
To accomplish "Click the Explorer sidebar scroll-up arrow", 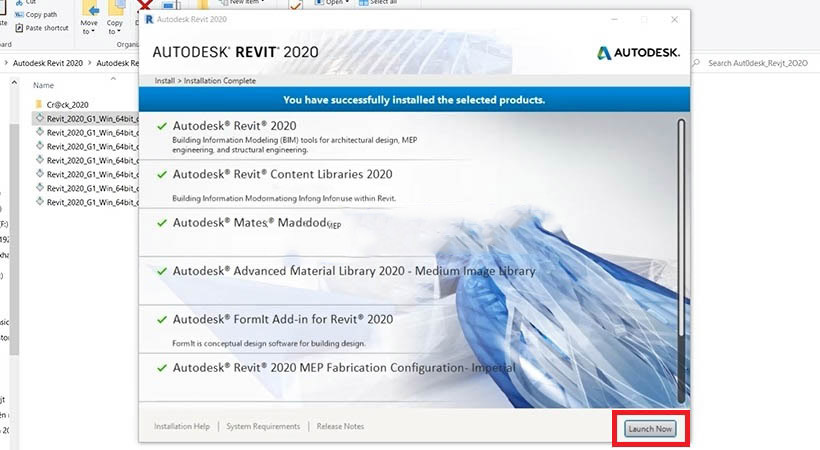I will pos(14,83).
